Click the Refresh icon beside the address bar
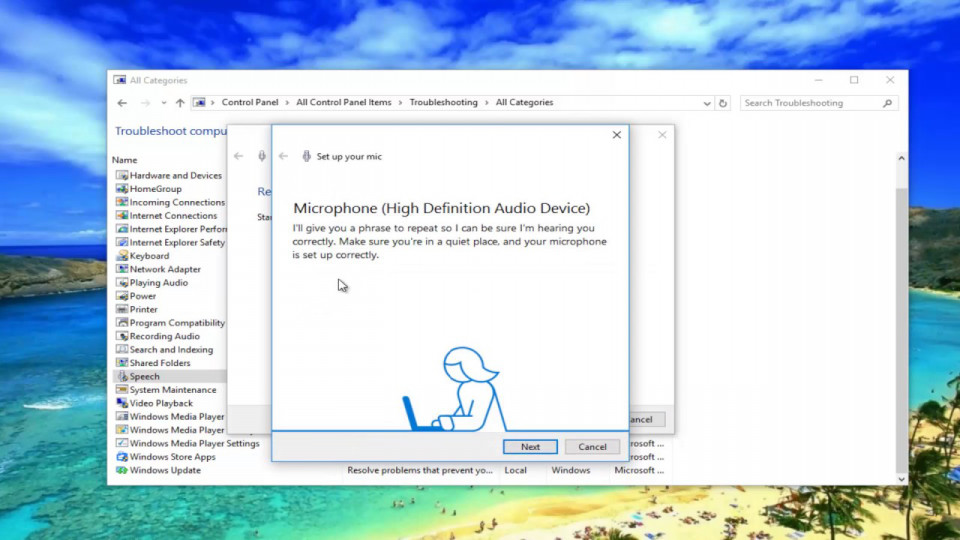The height and width of the screenshot is (540, 960). [723, 103]
